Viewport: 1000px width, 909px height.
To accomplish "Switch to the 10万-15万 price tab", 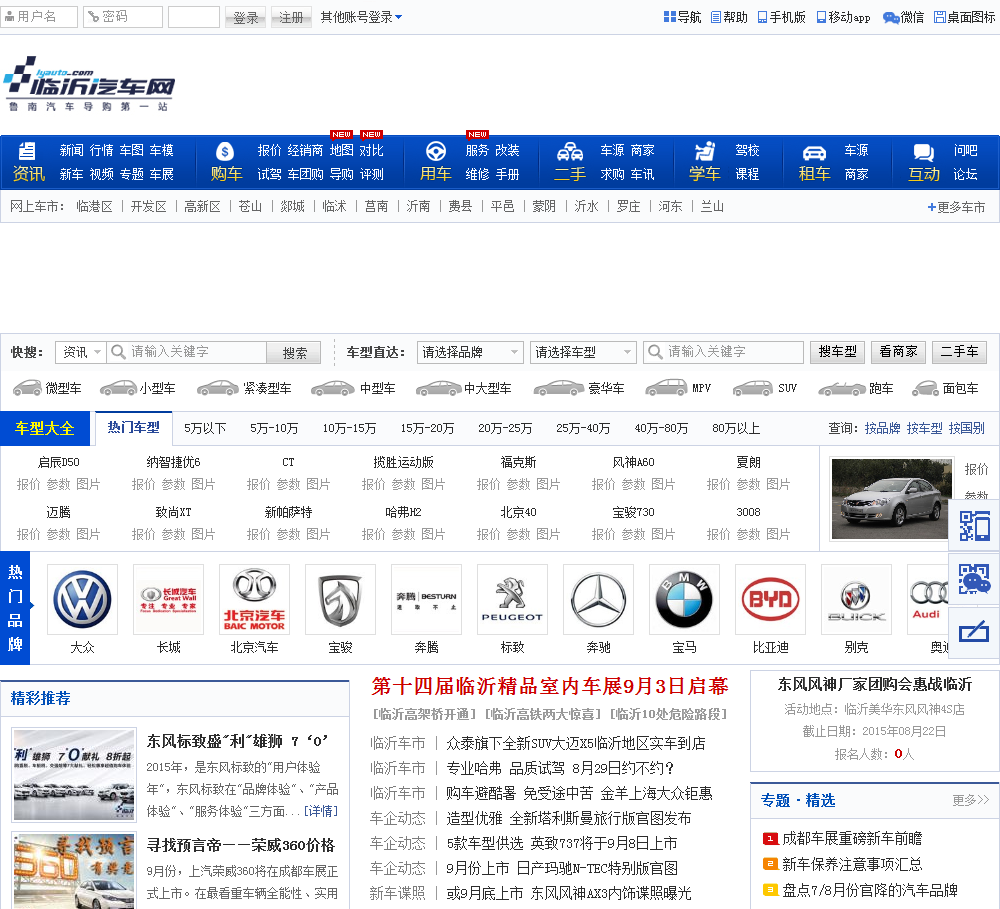I will point(349,429).
